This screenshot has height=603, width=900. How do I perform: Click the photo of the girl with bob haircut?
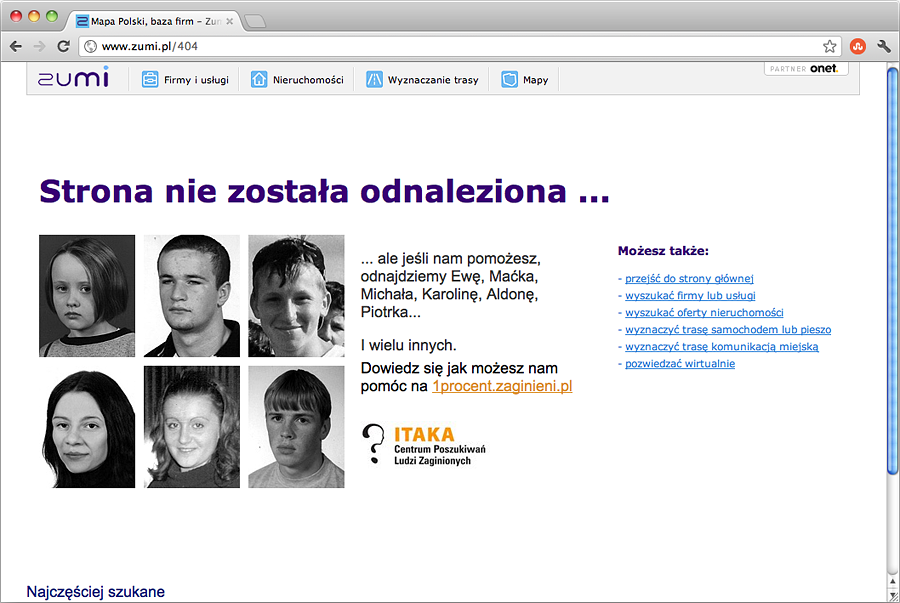[87, 295]
